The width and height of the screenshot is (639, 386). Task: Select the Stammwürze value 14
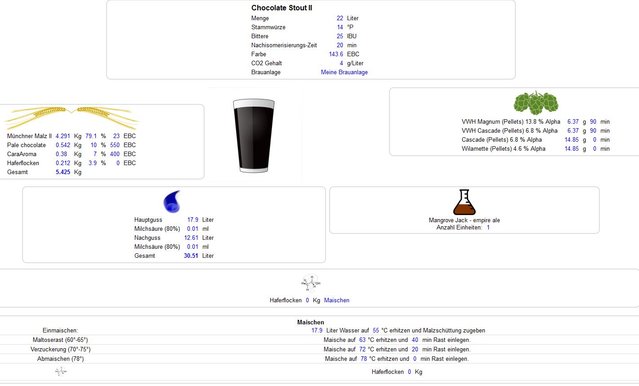pos(339,27)
